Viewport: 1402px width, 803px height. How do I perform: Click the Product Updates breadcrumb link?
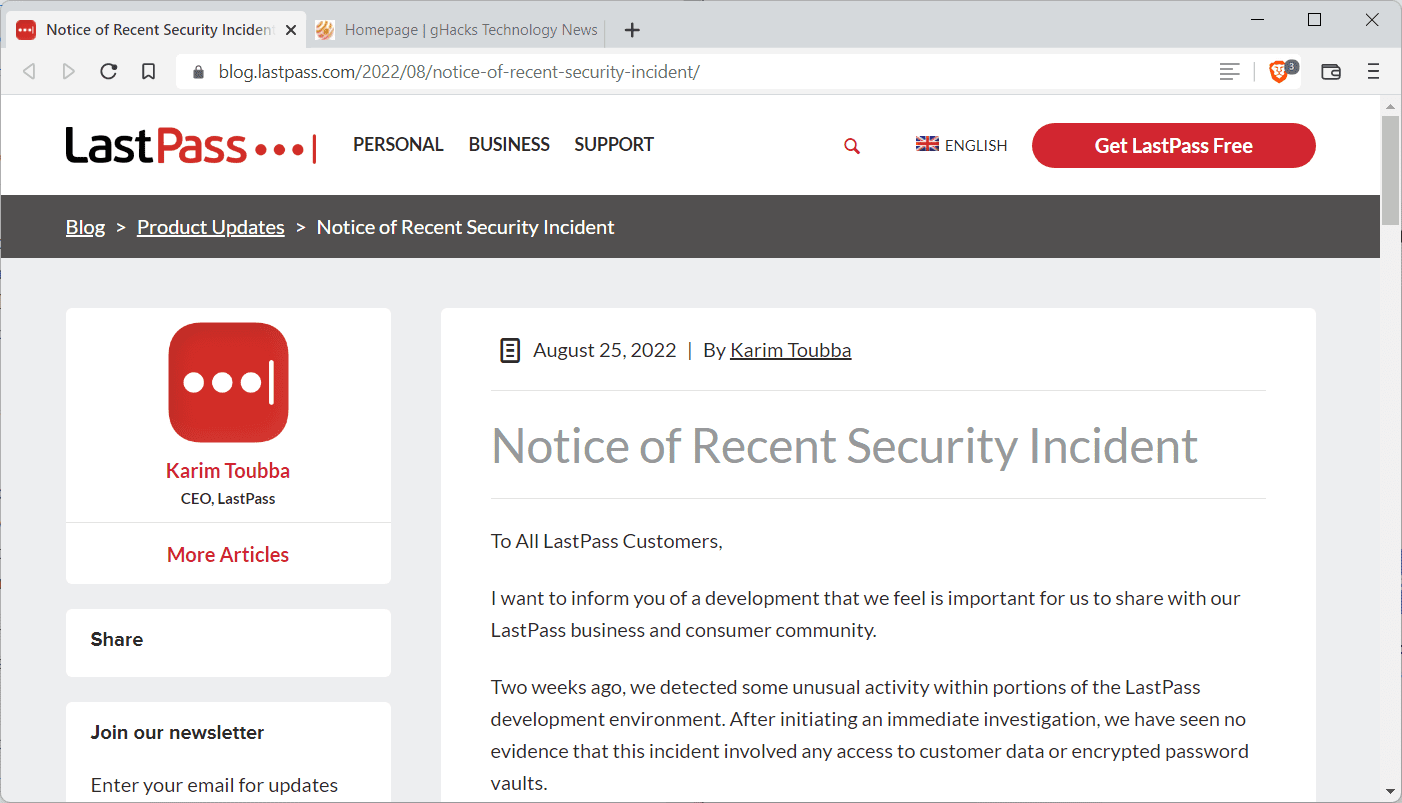tap(210, 227)
